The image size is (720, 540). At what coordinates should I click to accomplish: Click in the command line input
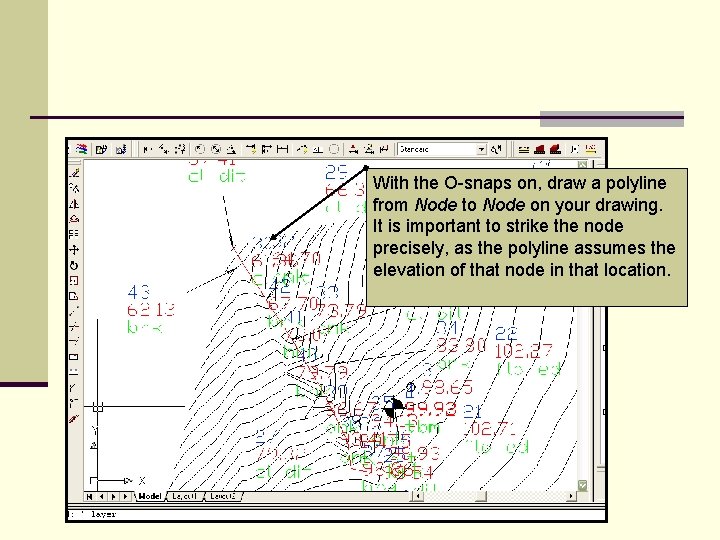coord(337,514)
